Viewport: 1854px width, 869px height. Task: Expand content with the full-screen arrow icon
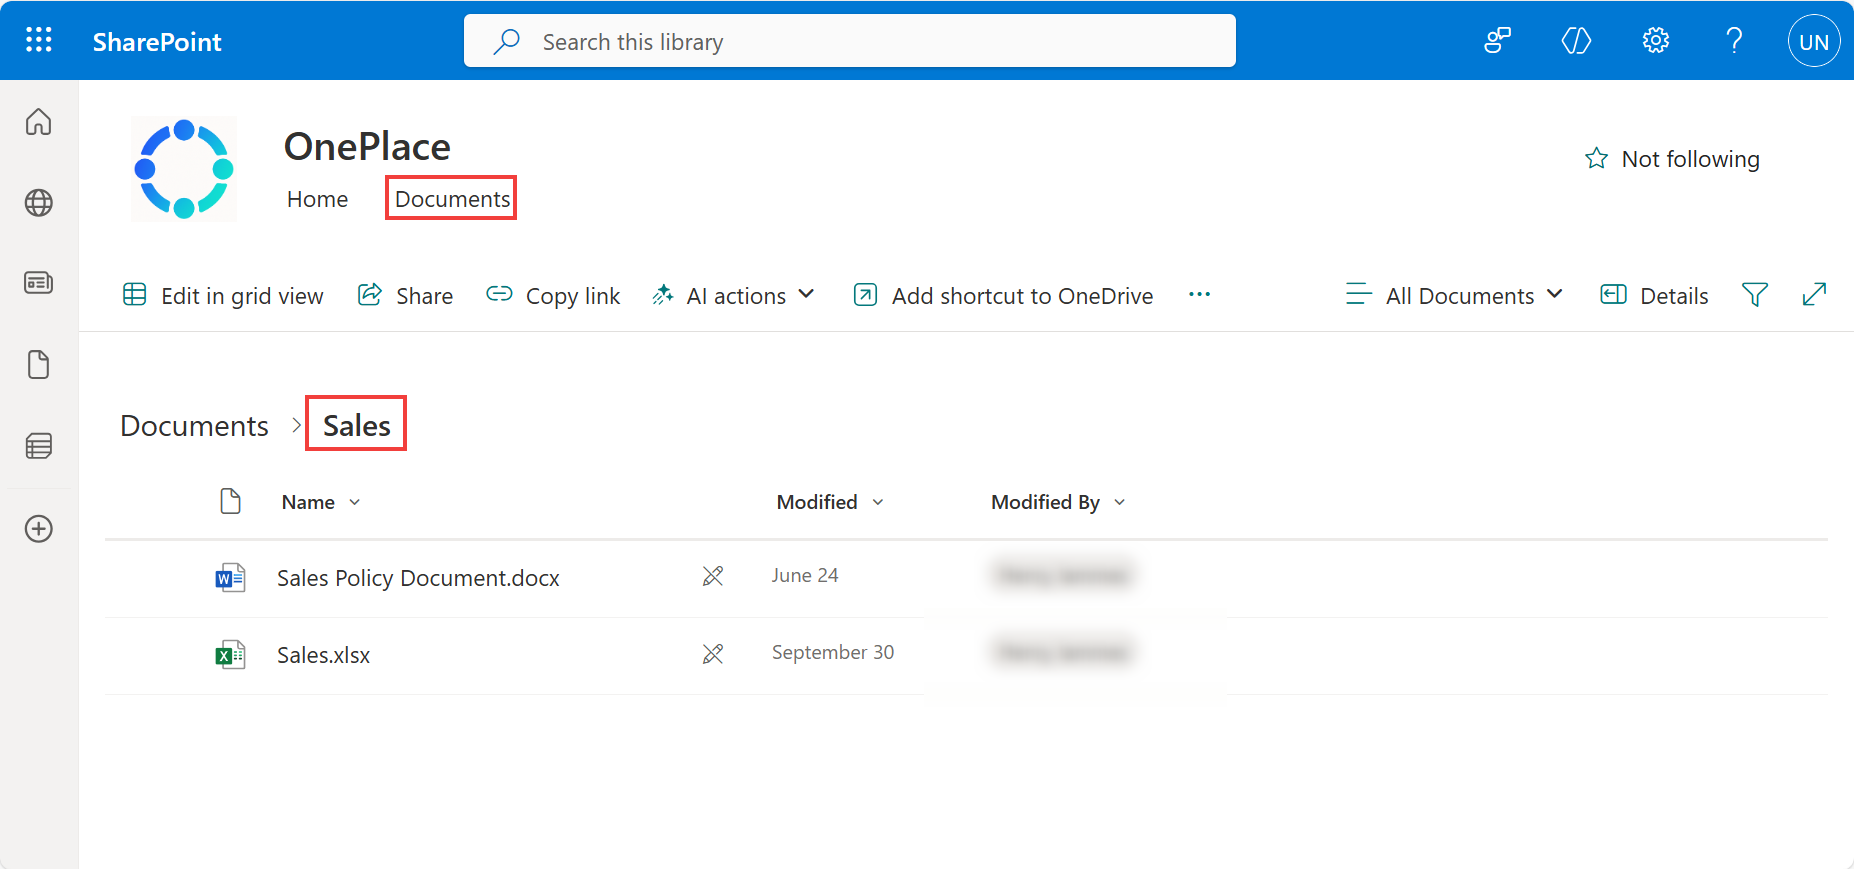(x=1814, y=295)
